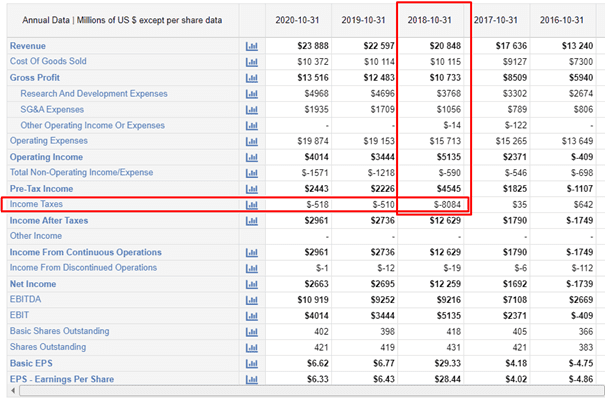This screenshot has height=414, width=605.
Task: Click the 2020-10-31 column header
Action: coord(298,19)
